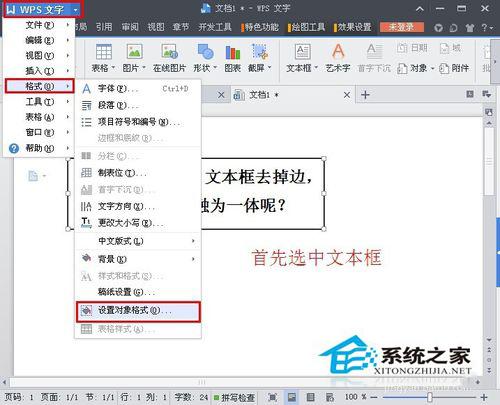This screenshot has width=500, height=405.
Task: Open the 工具(T) menu item
Action: coord(39,101)
